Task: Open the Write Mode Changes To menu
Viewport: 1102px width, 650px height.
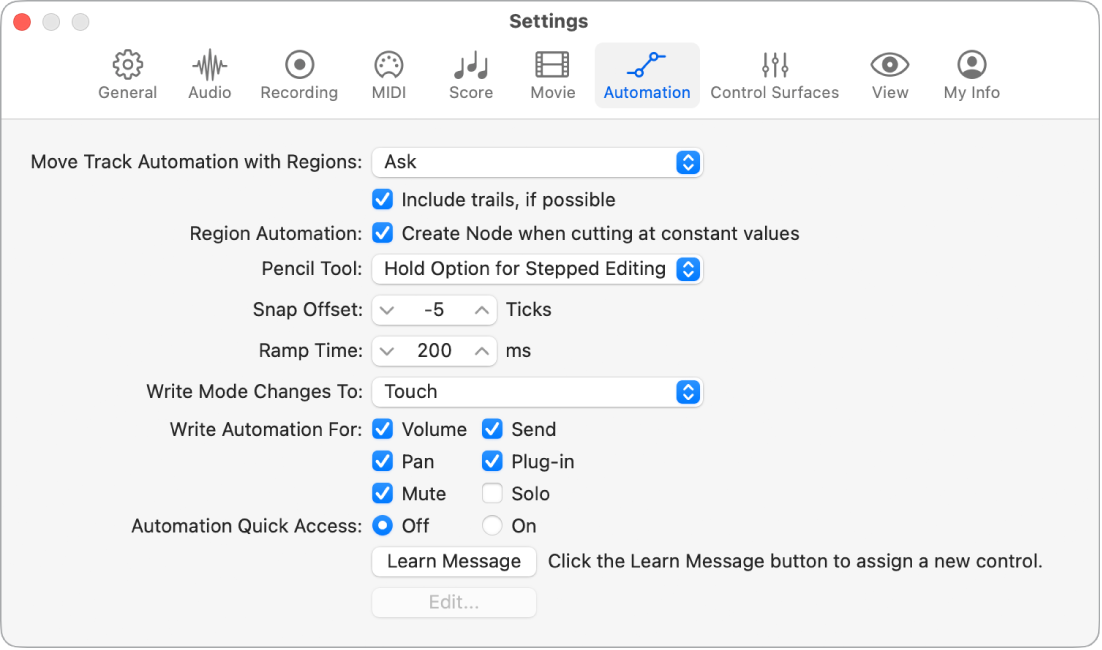Action: [x=537, y=392]
